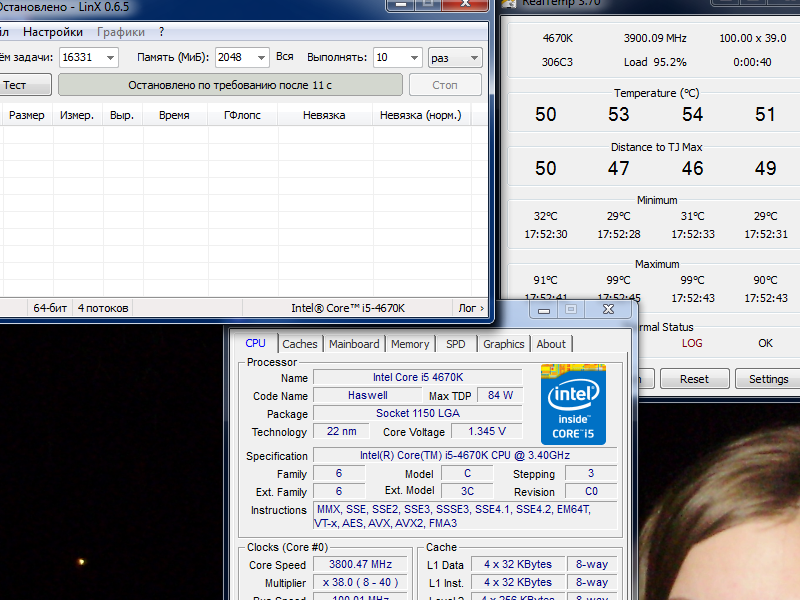800x600 pixels.
Task: Click the Core Voltage value 1.345 V
Action: [487, 431]
